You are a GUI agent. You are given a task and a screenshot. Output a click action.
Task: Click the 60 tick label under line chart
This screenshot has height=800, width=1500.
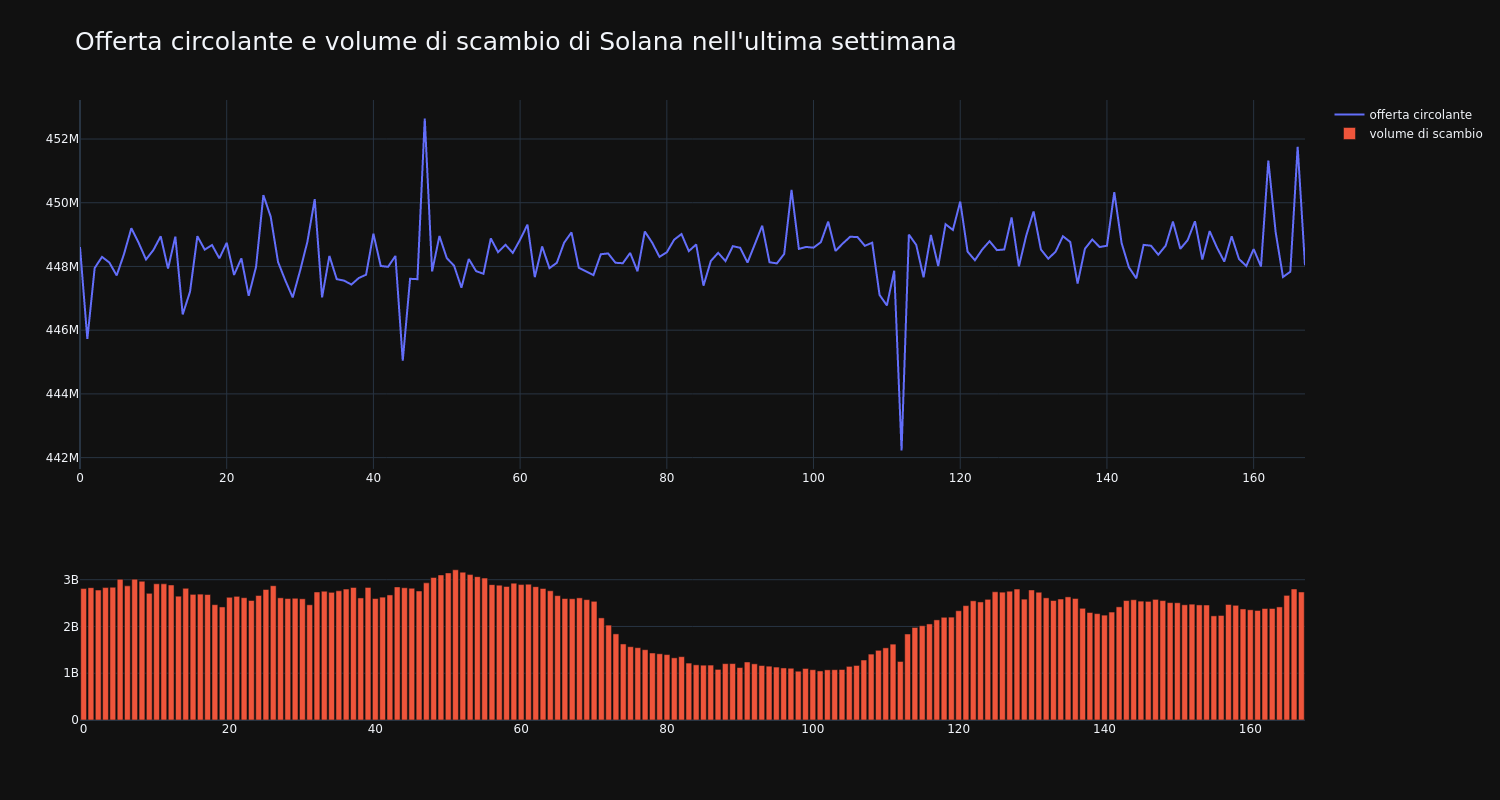point(520,478)
